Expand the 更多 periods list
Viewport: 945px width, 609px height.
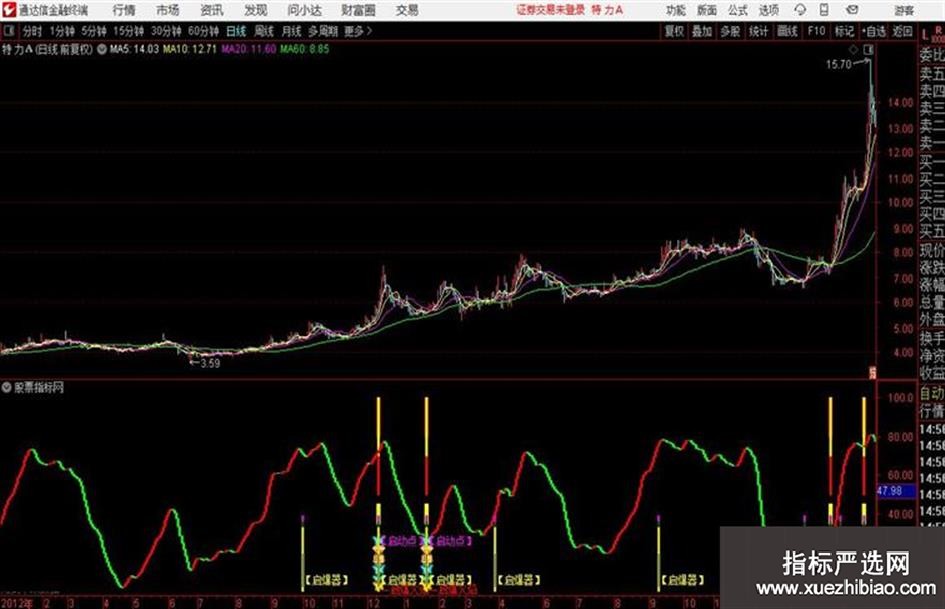pyautogui.click(x=358, y=31)
